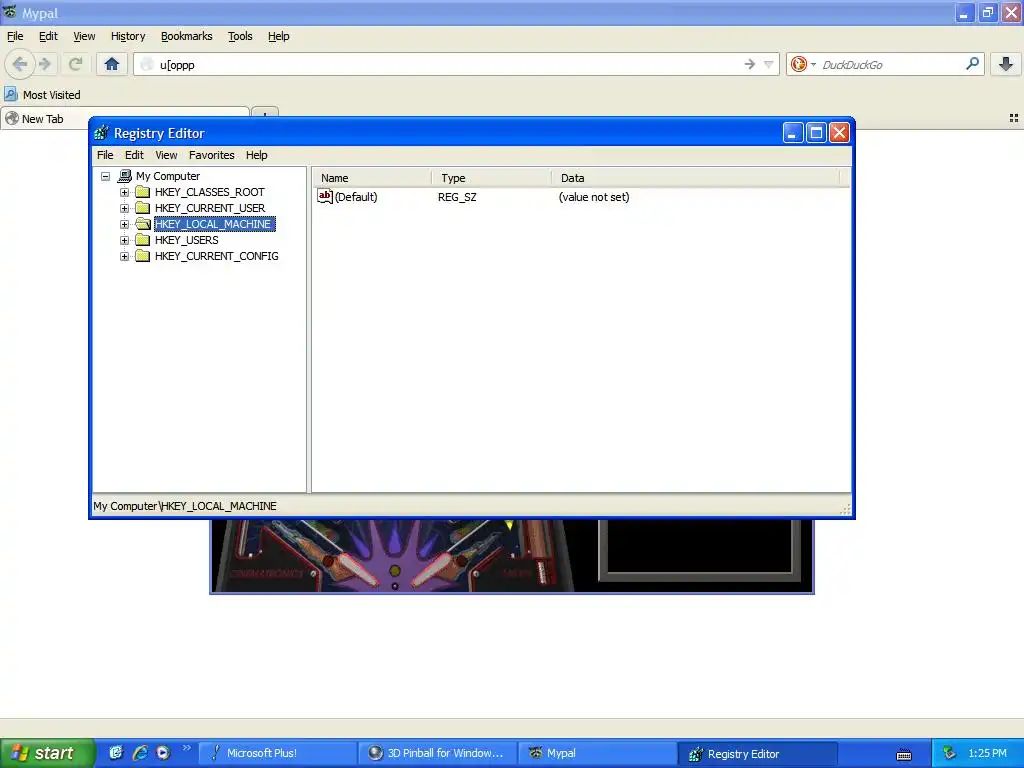This screenshot has height=768, width=1024.
Task: Select the New Tab tab
Action: click(124, 118)
